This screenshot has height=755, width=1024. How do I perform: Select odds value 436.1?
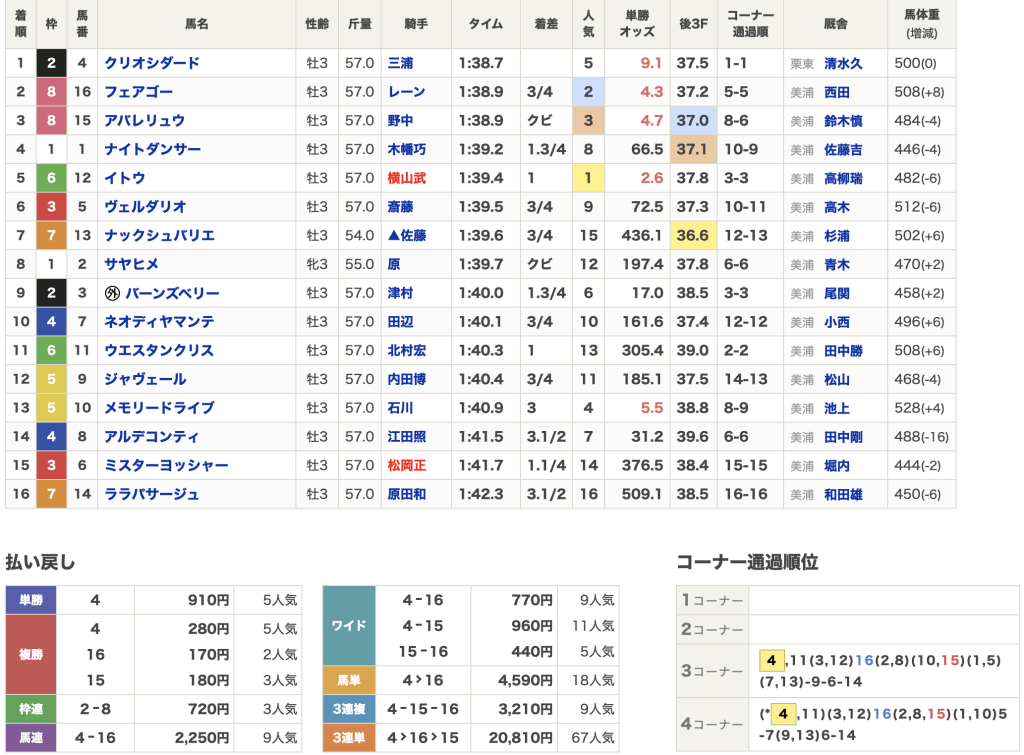point(641,236)
